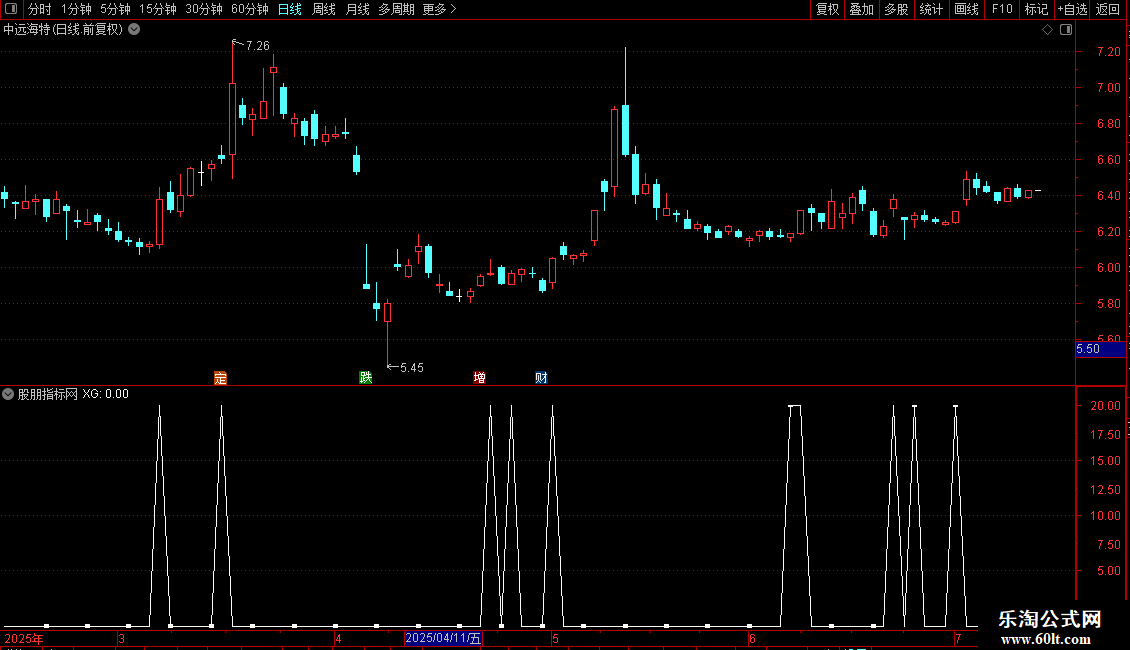Click the 标记 mark button
Viewport: 1130px width, 650px height.
pyautogui.click(x=1036, y=9)
